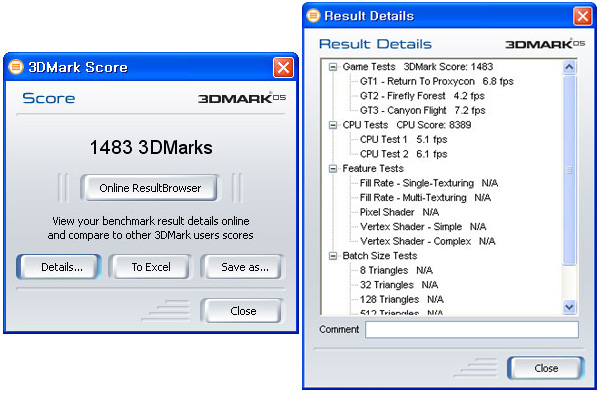Viewport: 600px width, 397px height.
Task: Select CPU Test 1 row
Action: coord(403,140)
